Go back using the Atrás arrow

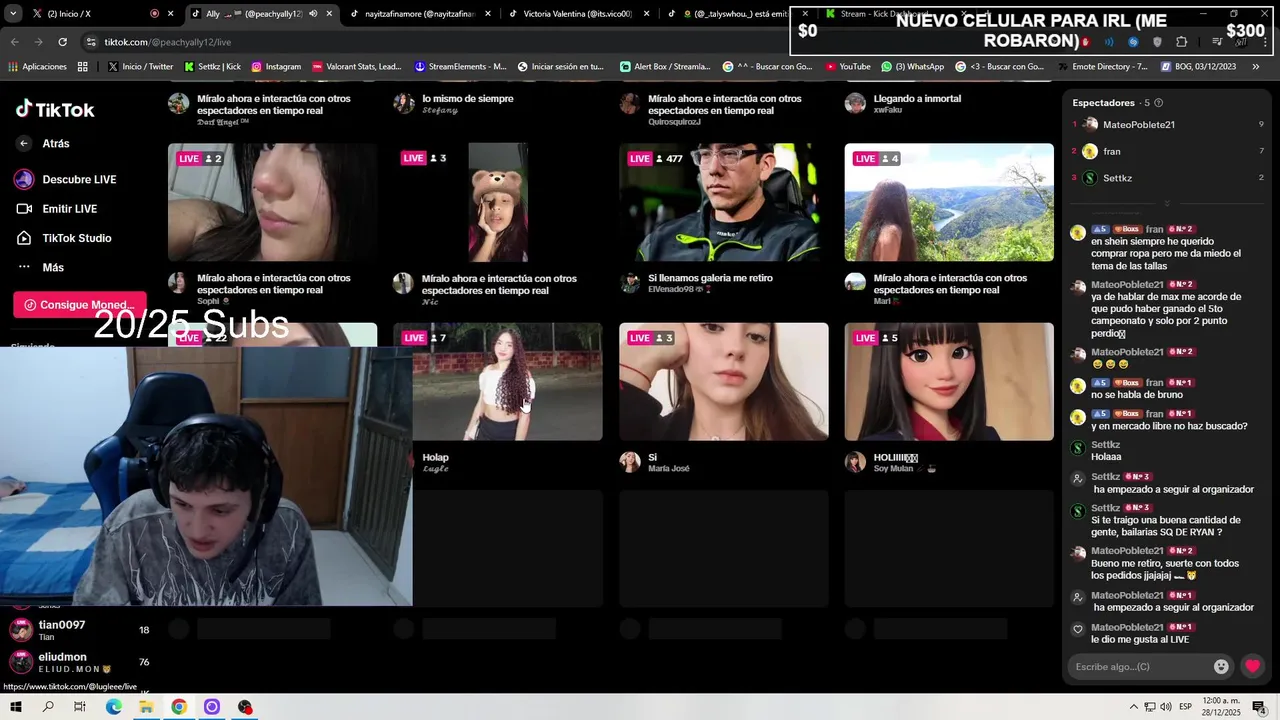pyautogui.click(x=24, y=143)
